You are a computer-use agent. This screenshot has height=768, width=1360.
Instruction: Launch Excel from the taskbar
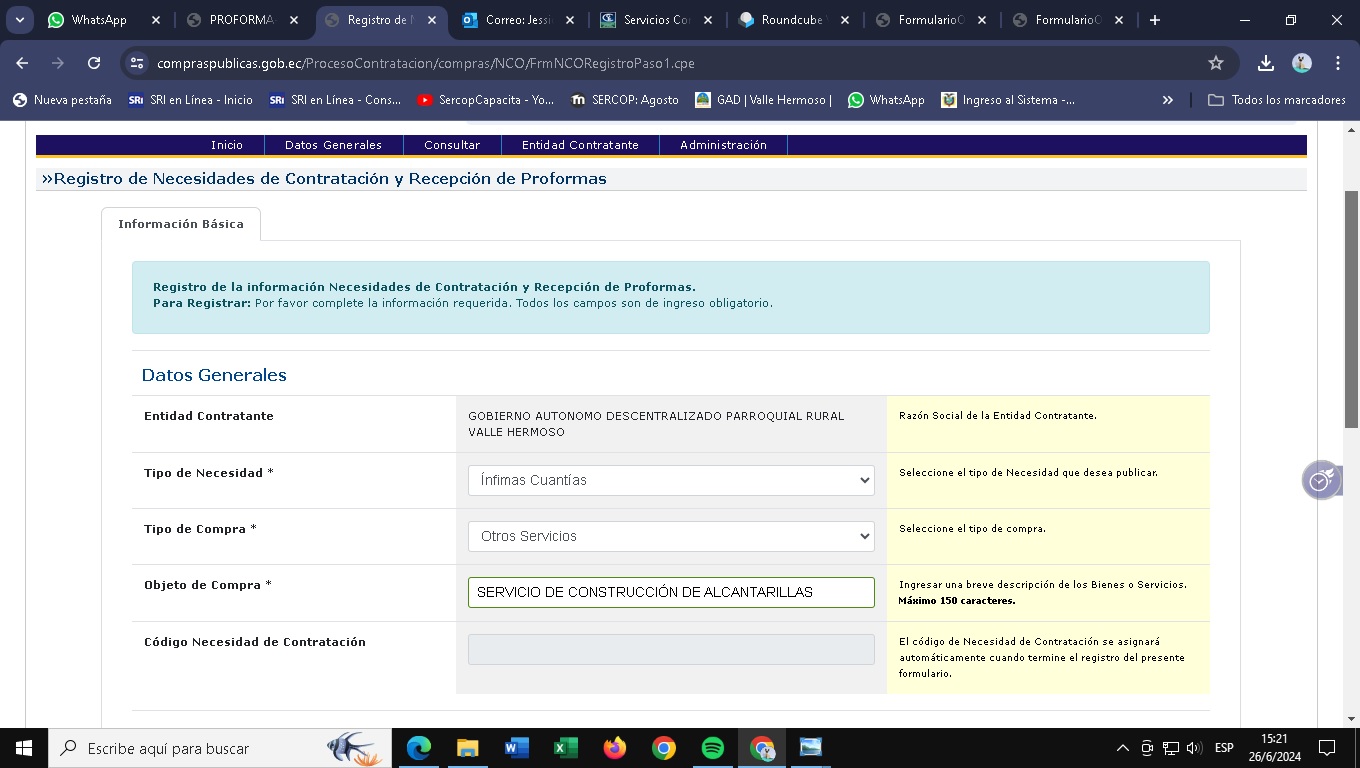[566, 748]
